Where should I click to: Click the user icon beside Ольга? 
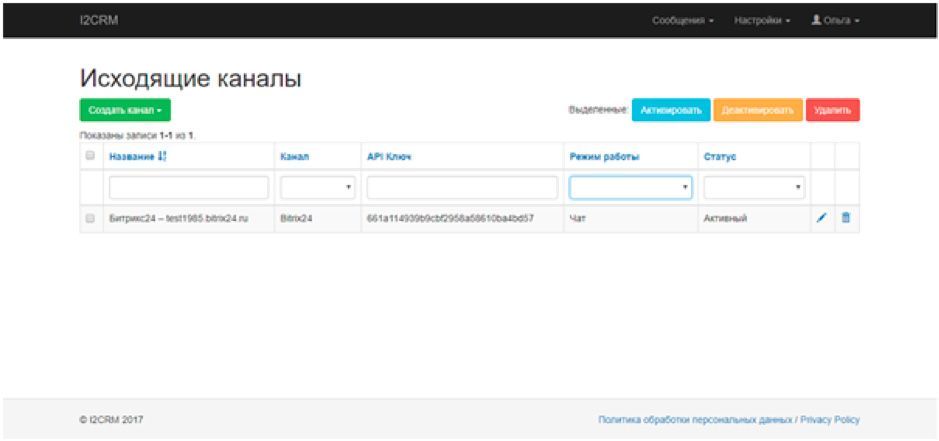(x=816, y=20)
